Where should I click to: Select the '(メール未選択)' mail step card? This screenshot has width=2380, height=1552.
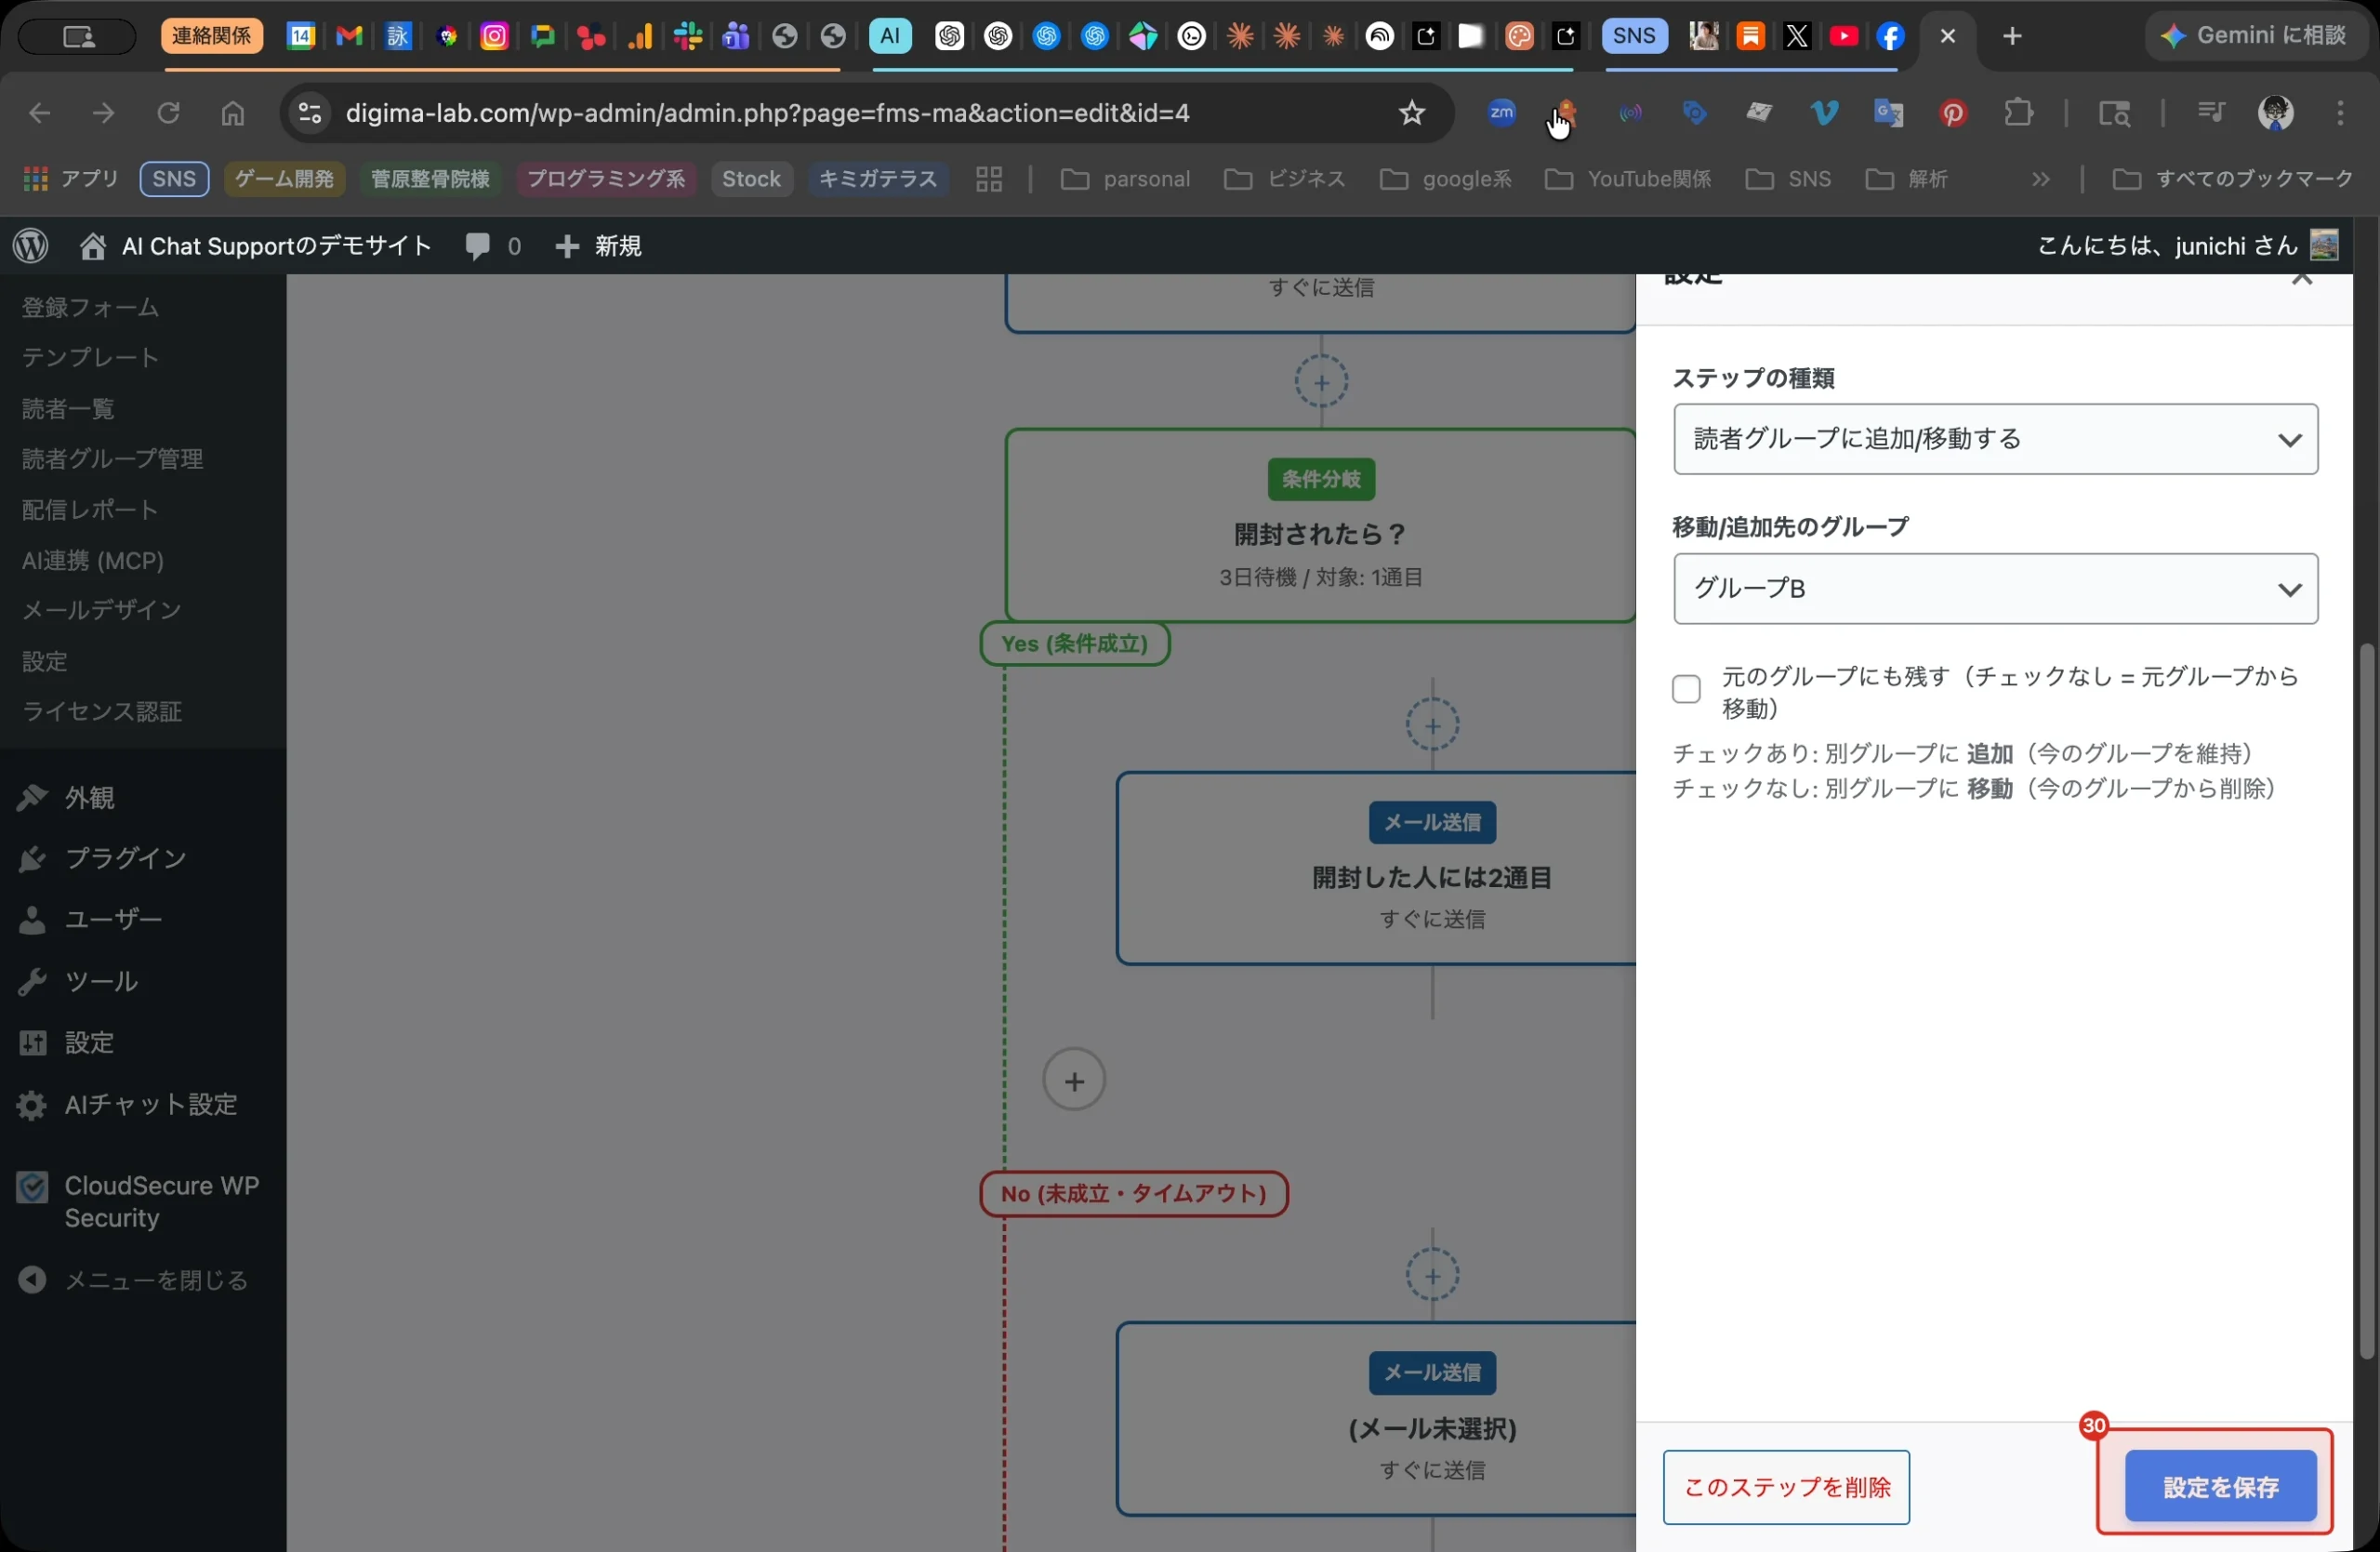coord(1376,1420)
